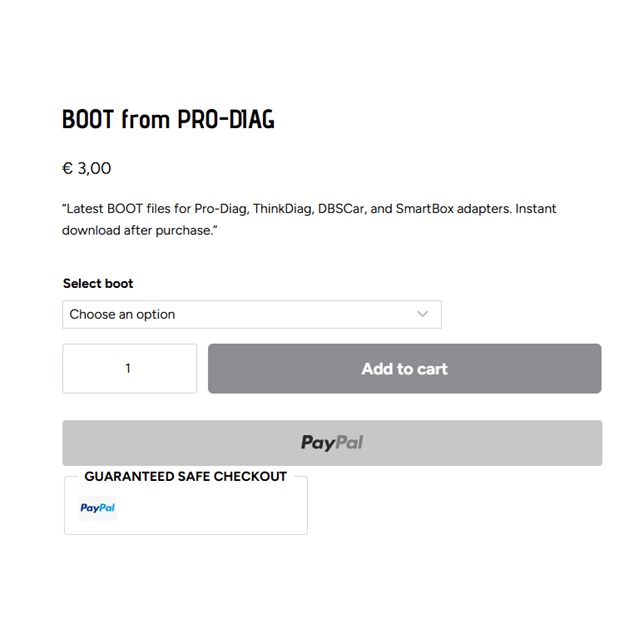Click the PayPal logo under safe checkout
This screenshot has height=624, width=624.
pyautogui.click(x=98, y=508)
